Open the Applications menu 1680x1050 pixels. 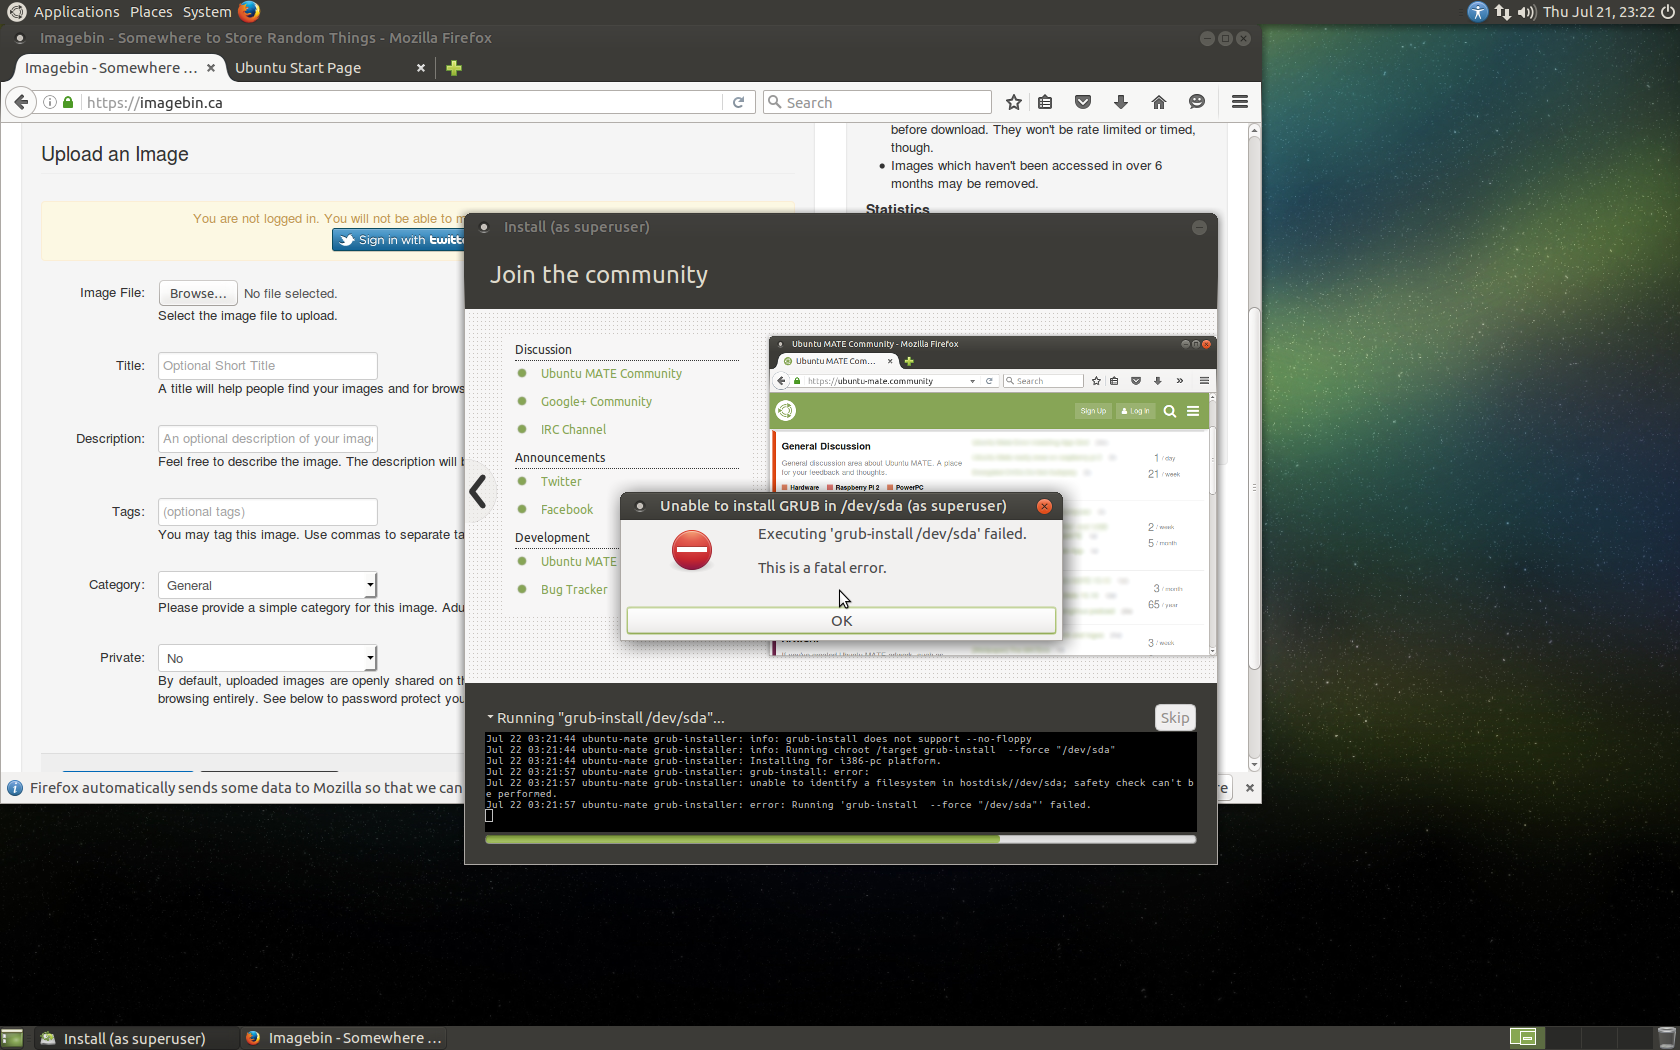[x=76, y=12]
